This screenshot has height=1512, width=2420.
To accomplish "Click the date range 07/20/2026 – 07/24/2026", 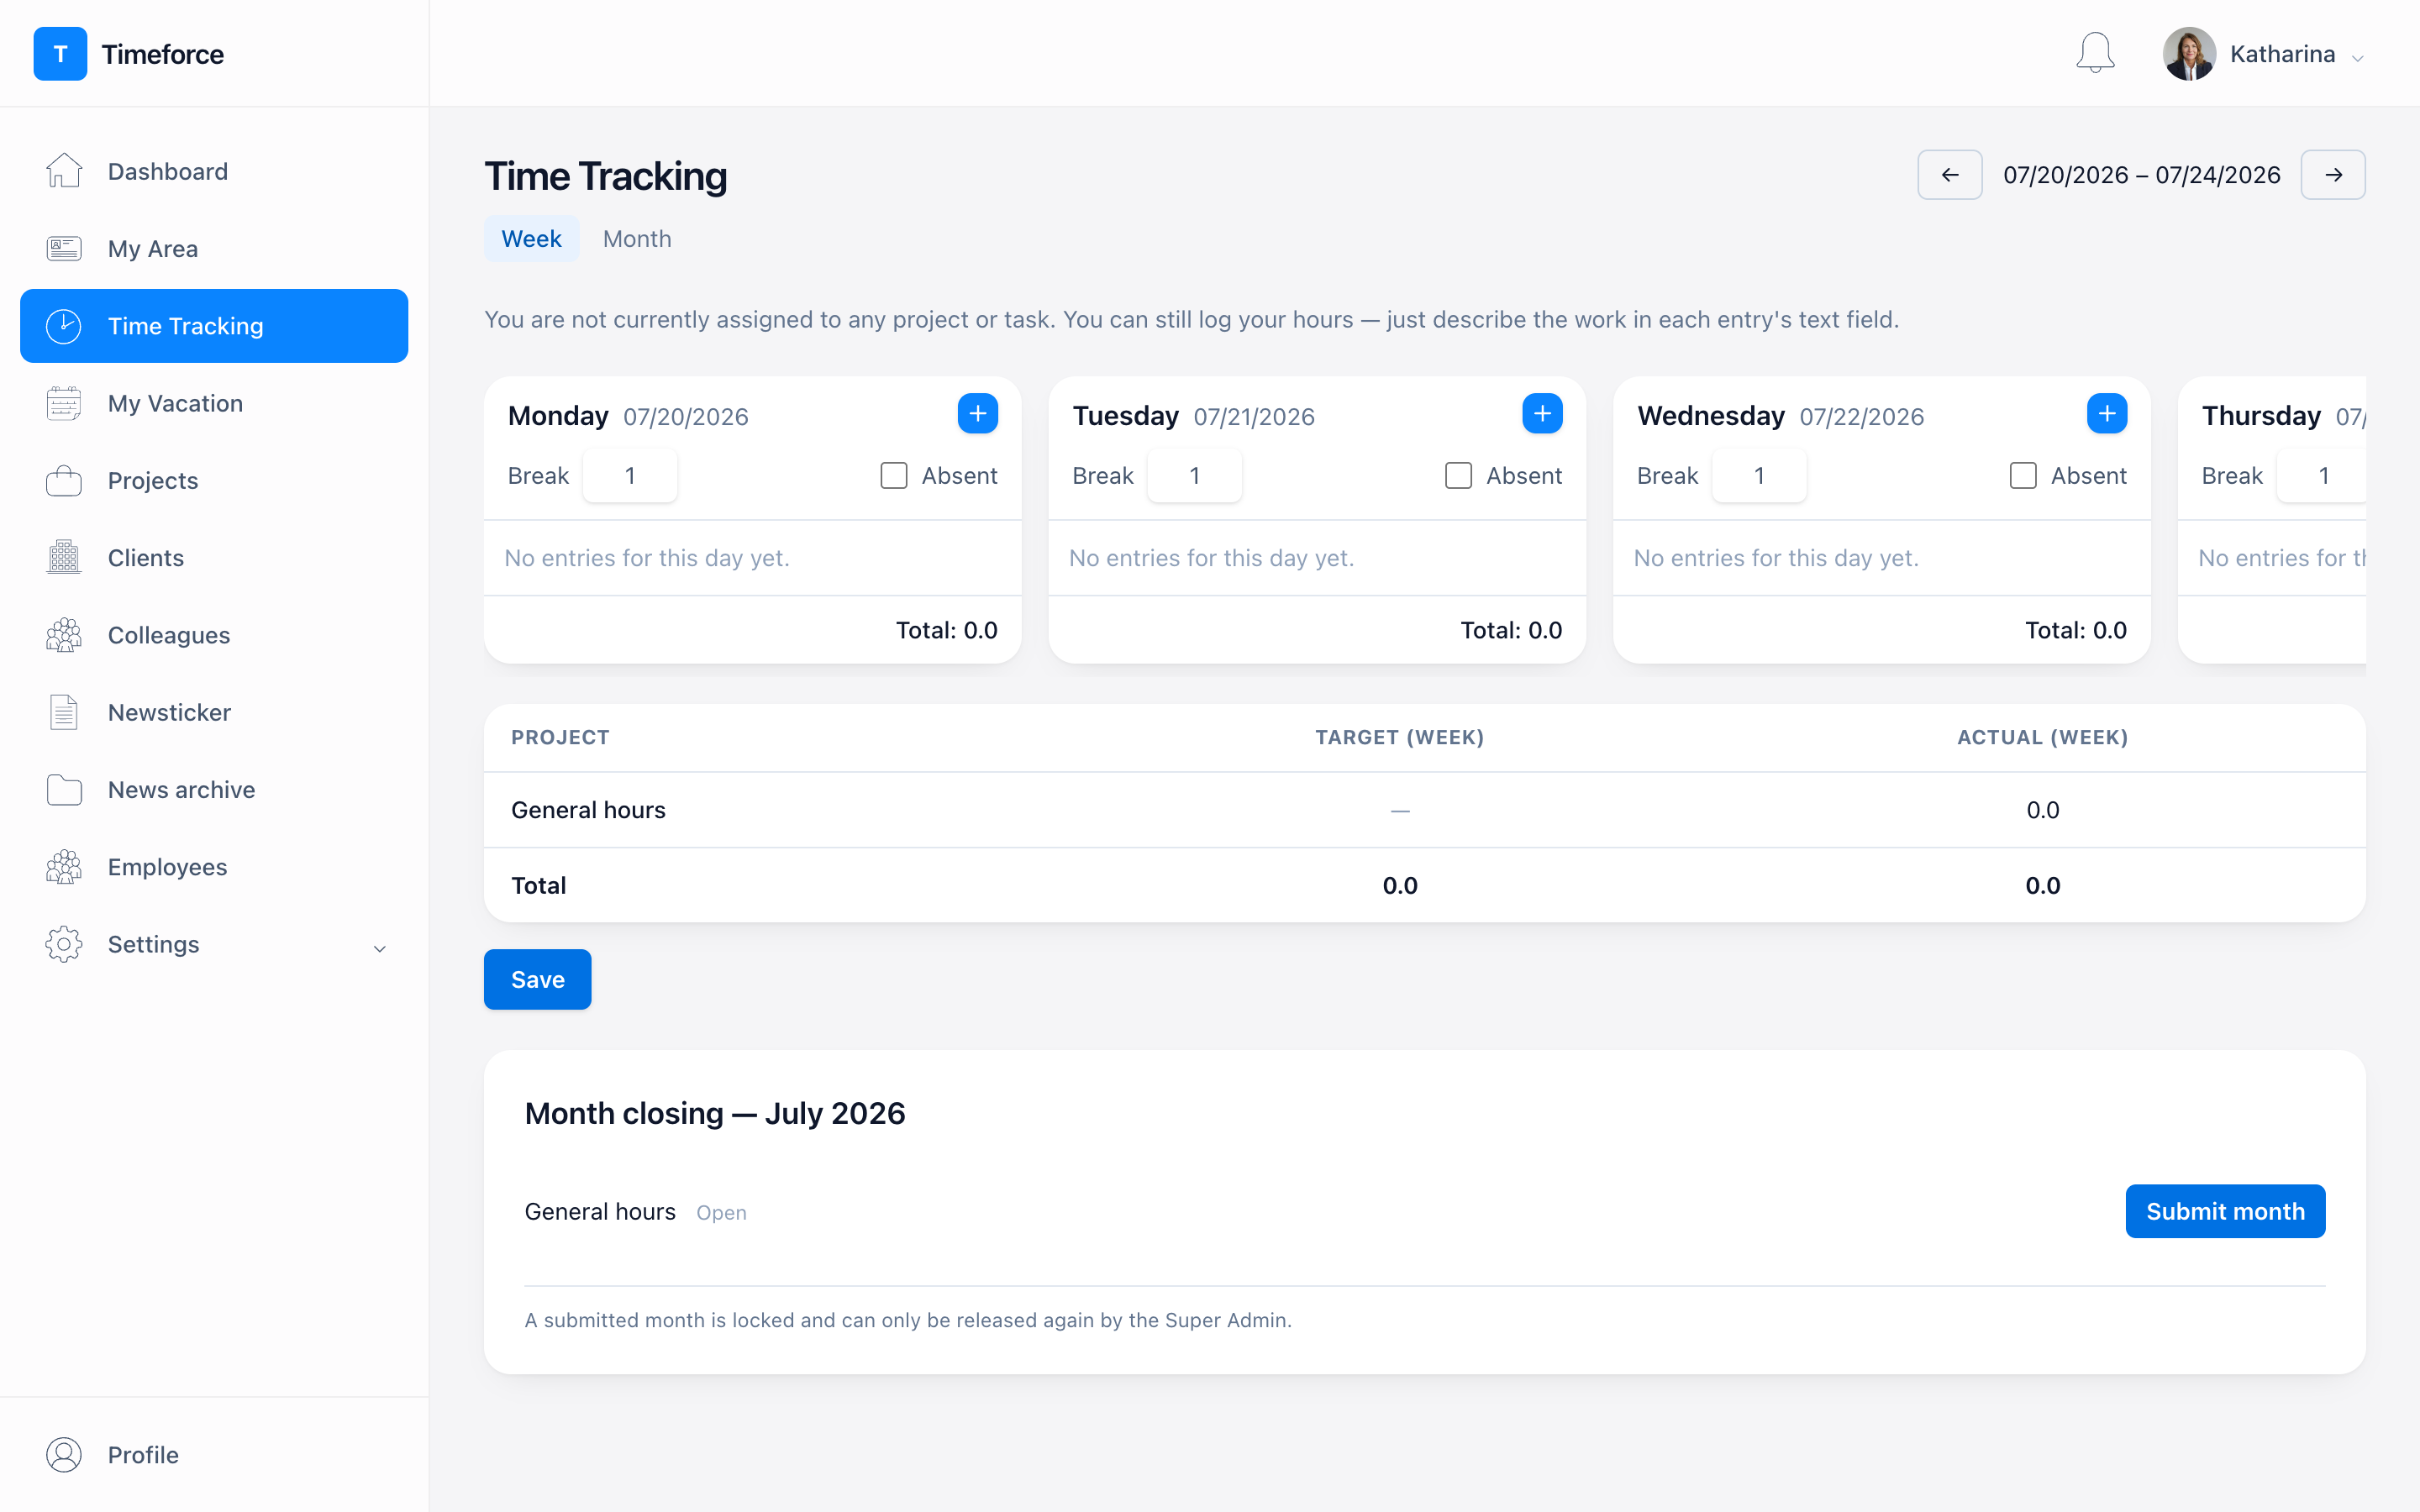I will tap(2142, 175).
